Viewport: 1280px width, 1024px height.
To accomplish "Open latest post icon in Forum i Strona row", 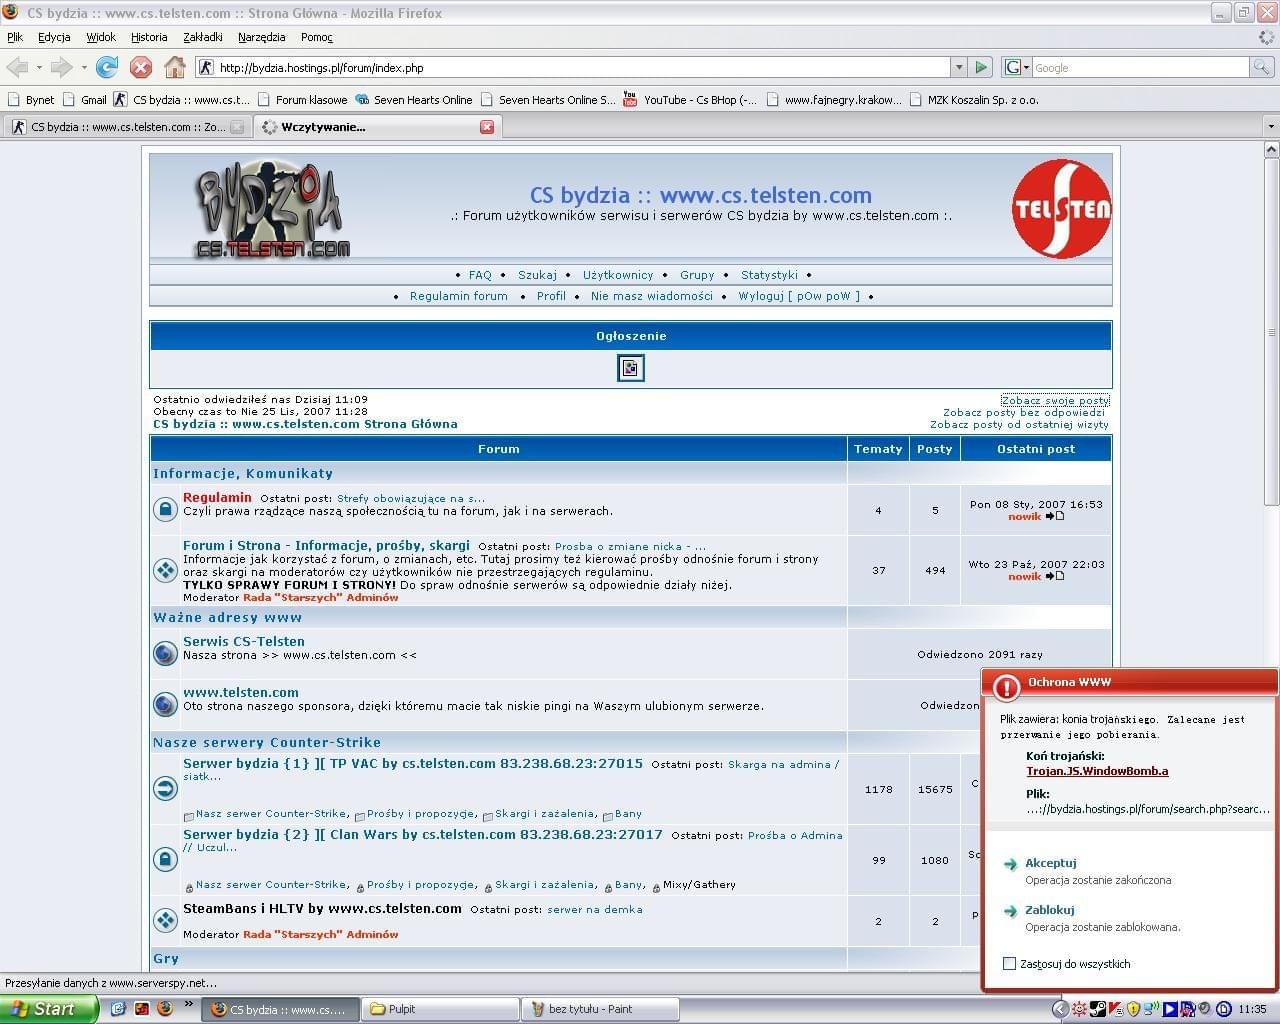I will (x=1055, y=576).
